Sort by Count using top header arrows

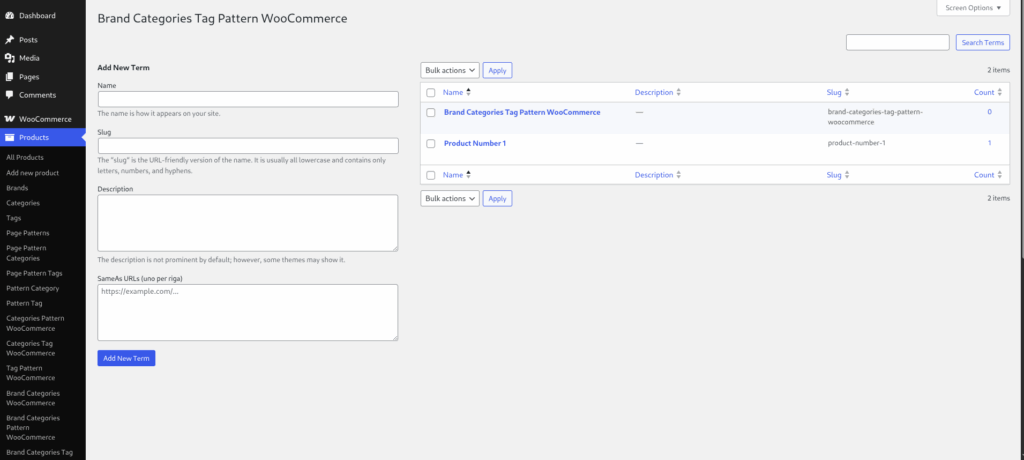[1000, 92]
